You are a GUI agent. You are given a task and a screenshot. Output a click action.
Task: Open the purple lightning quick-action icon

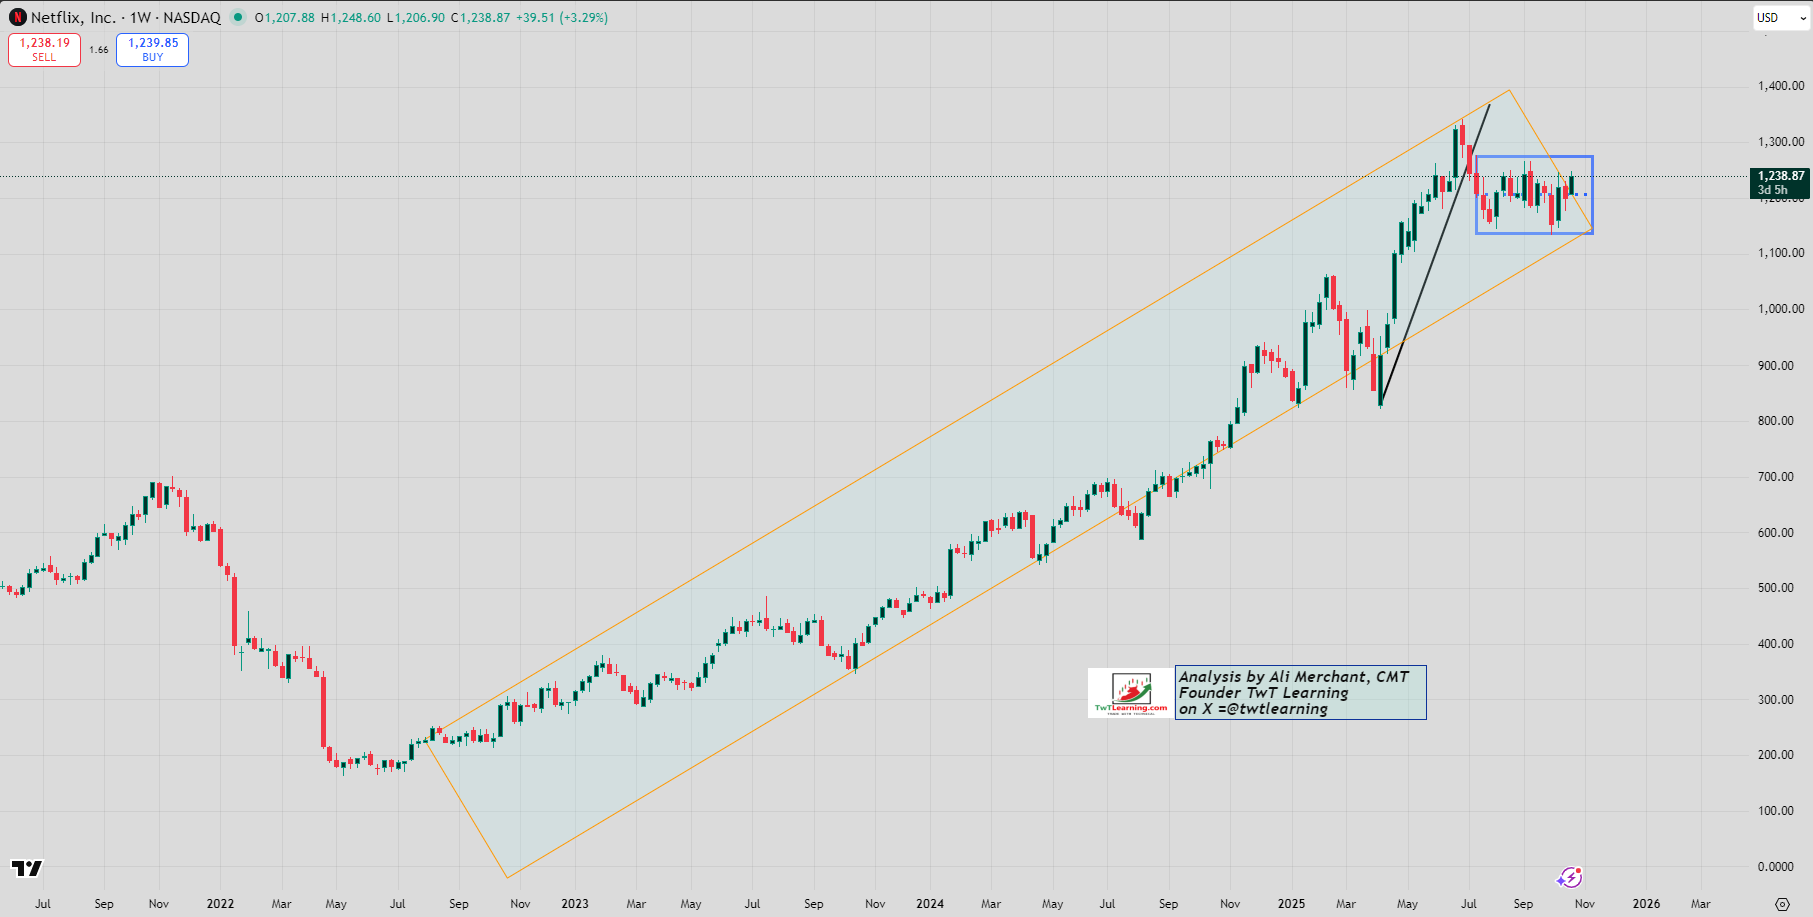(x=1569, y=877)
